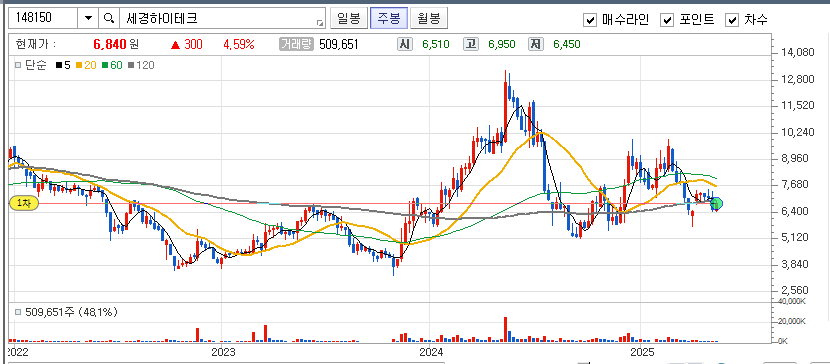
Task: Click the open price value 6,510
Action: tap(436, 44)
